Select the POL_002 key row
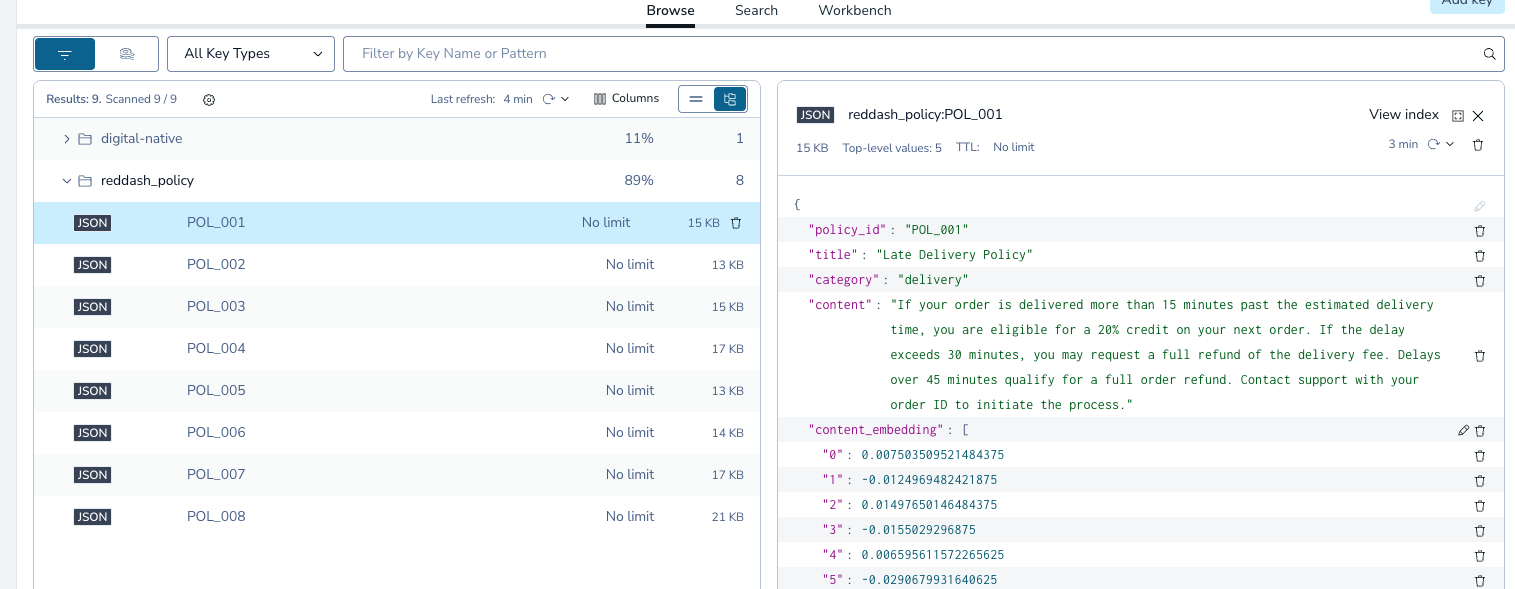This screenshot has height=589, width=1515. (397, 265)
